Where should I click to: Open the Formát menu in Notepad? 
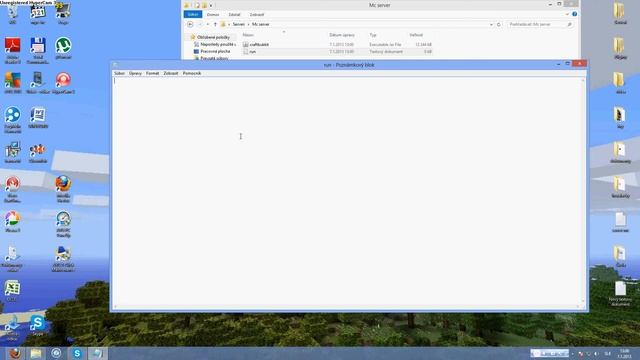click(152, 73)
